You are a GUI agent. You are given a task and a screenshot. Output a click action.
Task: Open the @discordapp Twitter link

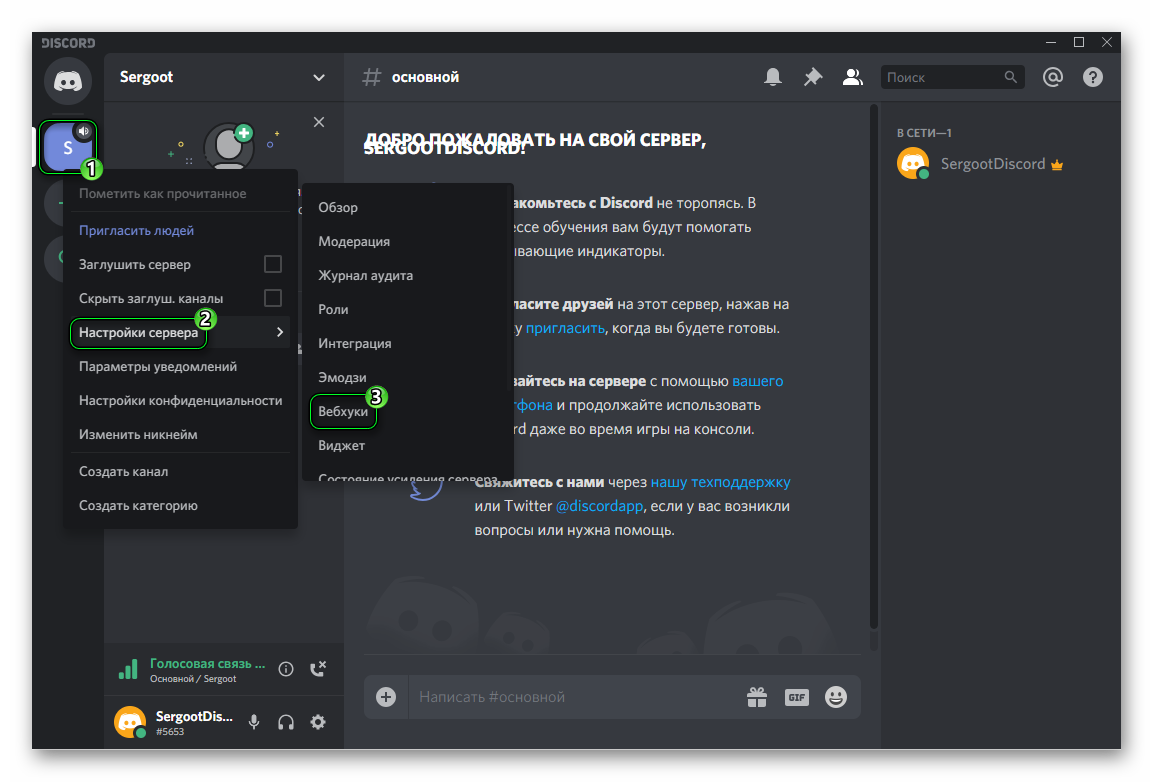coord(599,506)
